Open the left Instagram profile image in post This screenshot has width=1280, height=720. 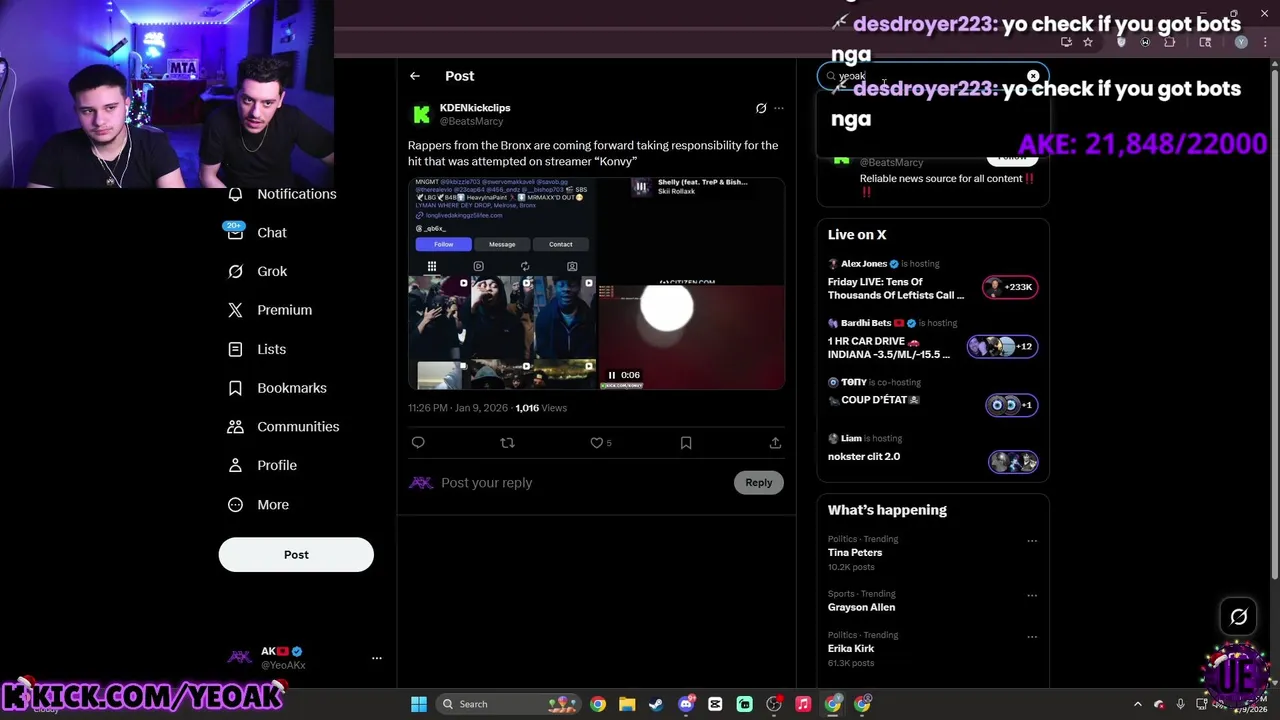click(x=502, y=283)
